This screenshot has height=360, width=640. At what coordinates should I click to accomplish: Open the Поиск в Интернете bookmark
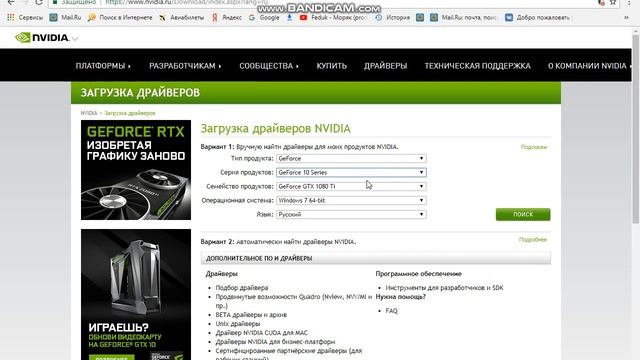(x=120, y=18)
